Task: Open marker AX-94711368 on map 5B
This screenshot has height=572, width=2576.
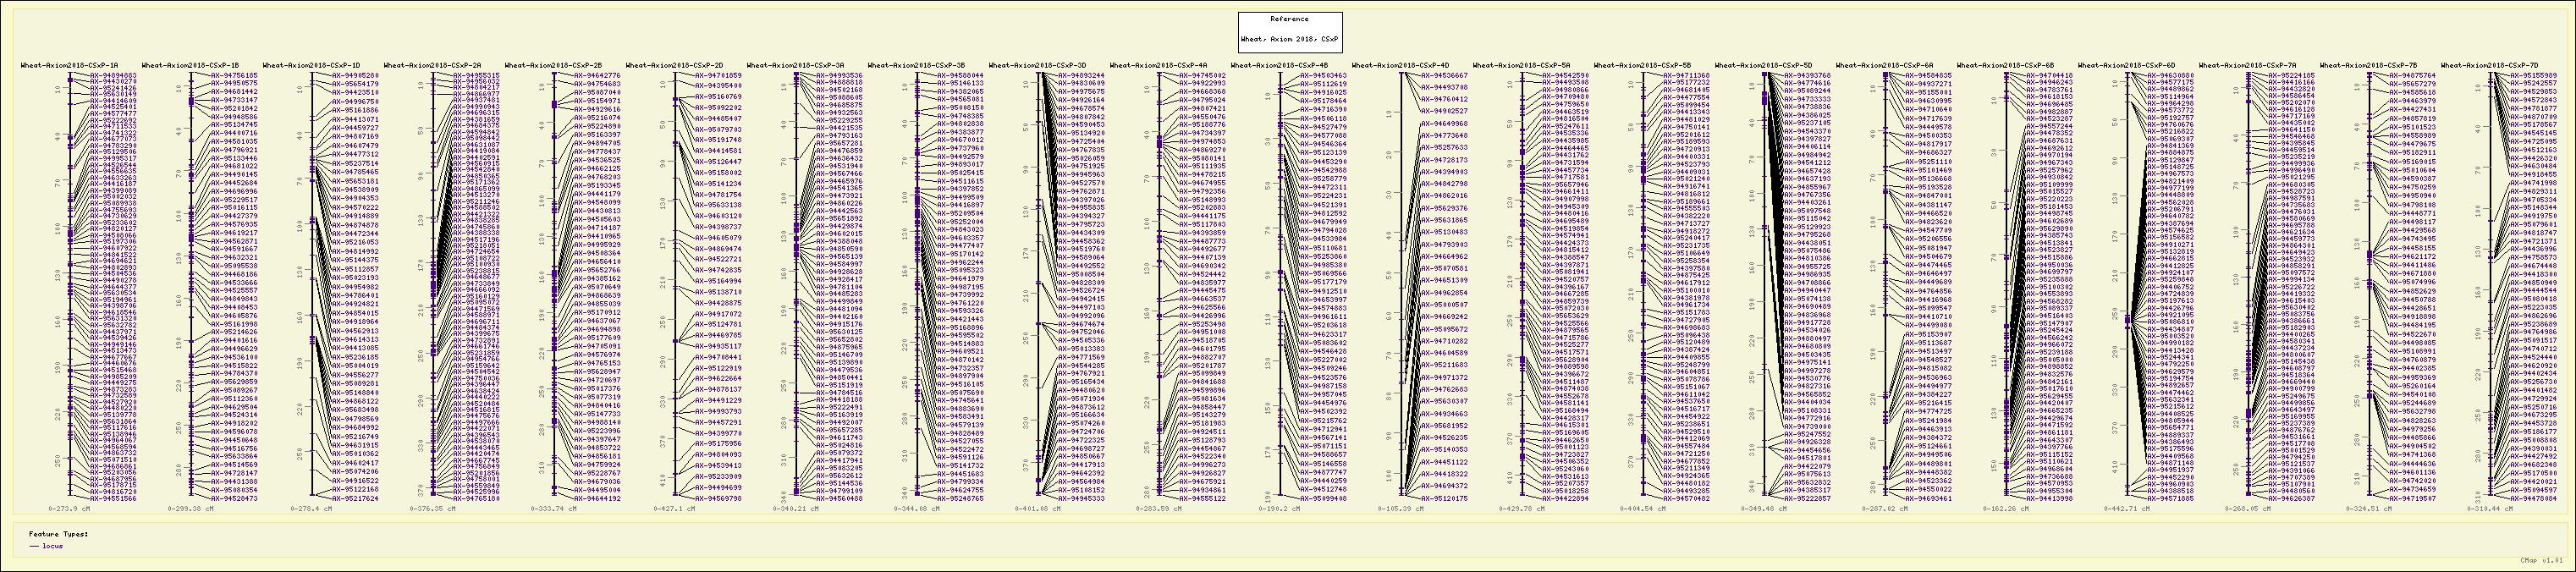Action: [x=1686, y=75]
